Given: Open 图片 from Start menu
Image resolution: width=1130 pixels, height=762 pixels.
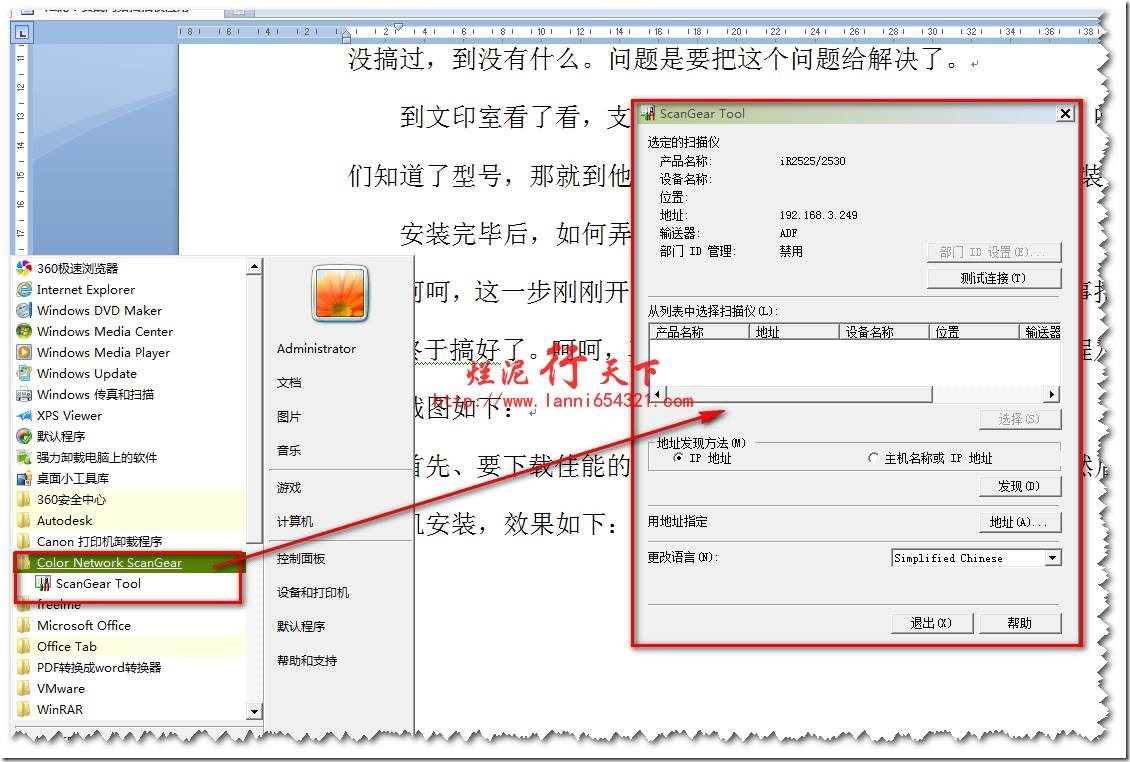Looking at the screenshot, I should coord(289,416).
